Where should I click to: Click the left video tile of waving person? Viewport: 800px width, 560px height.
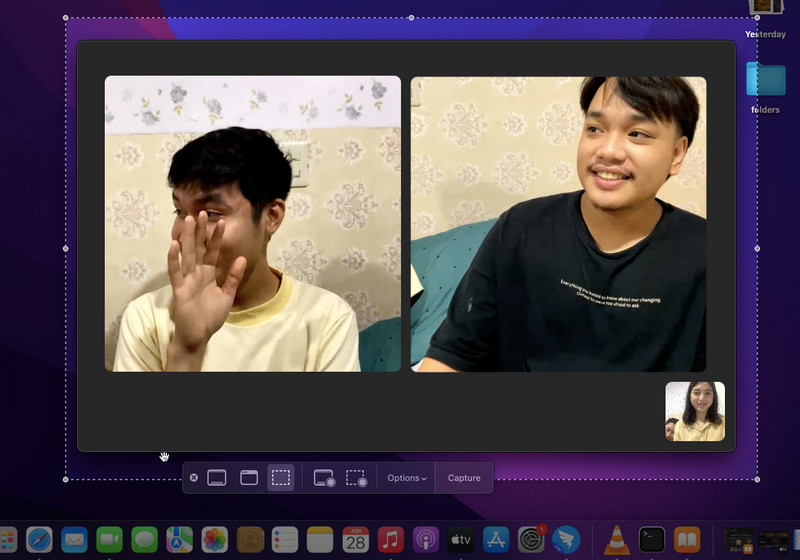click(x=253, y=224)
